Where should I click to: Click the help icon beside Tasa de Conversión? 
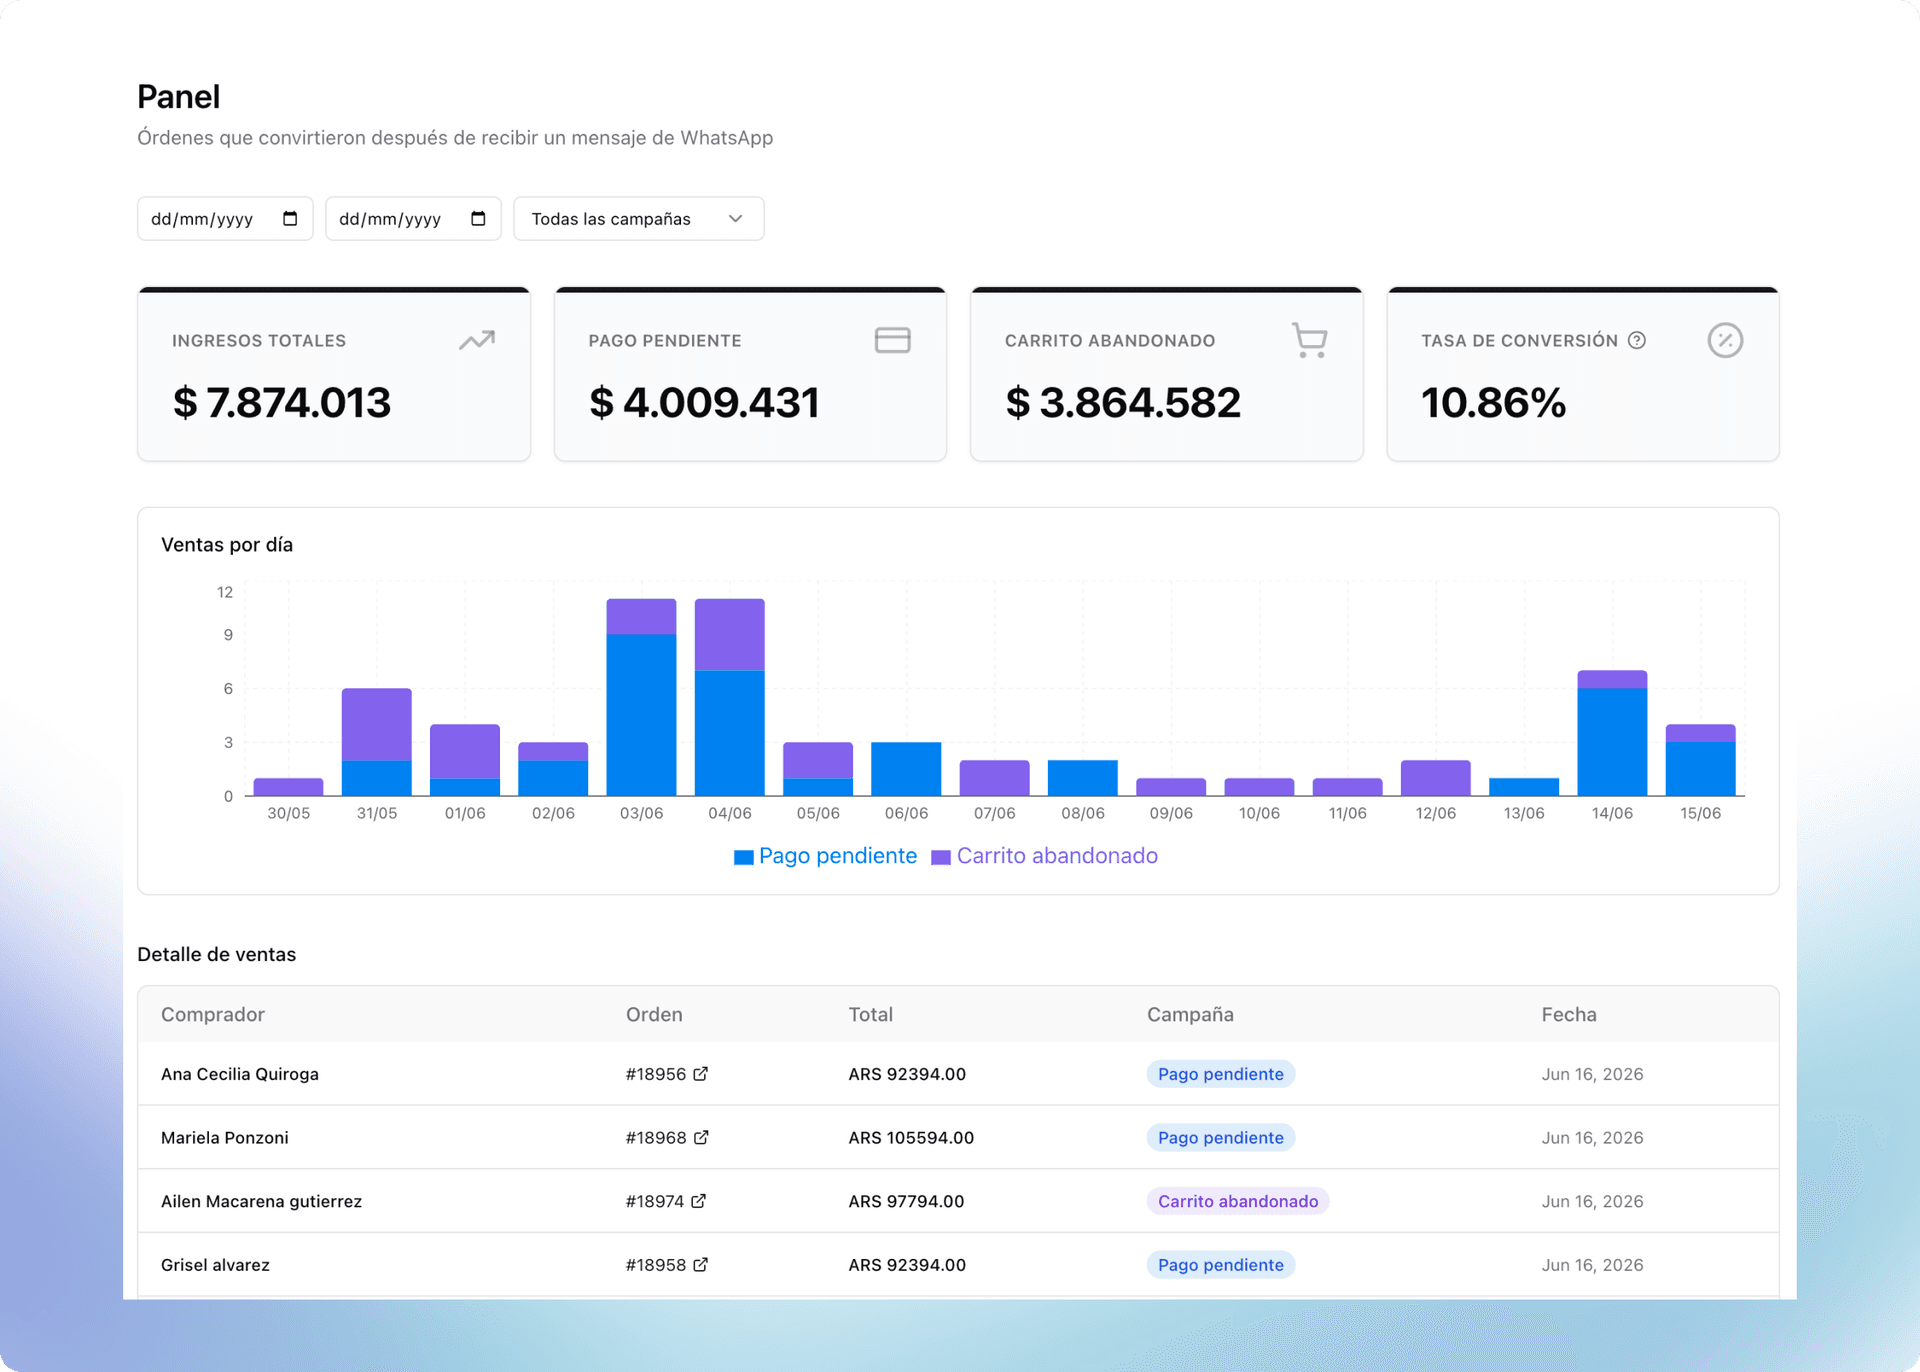(1637, 340)
